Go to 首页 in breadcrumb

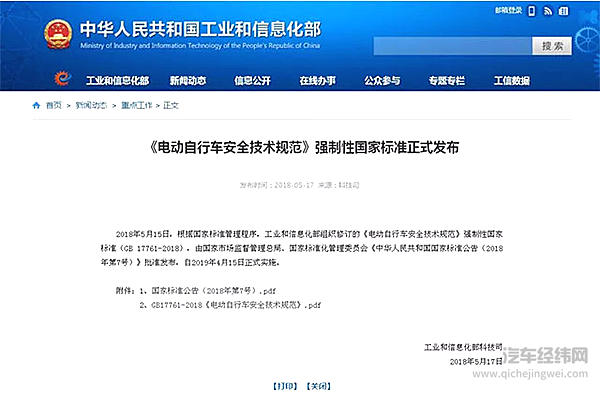coord(54,105)
